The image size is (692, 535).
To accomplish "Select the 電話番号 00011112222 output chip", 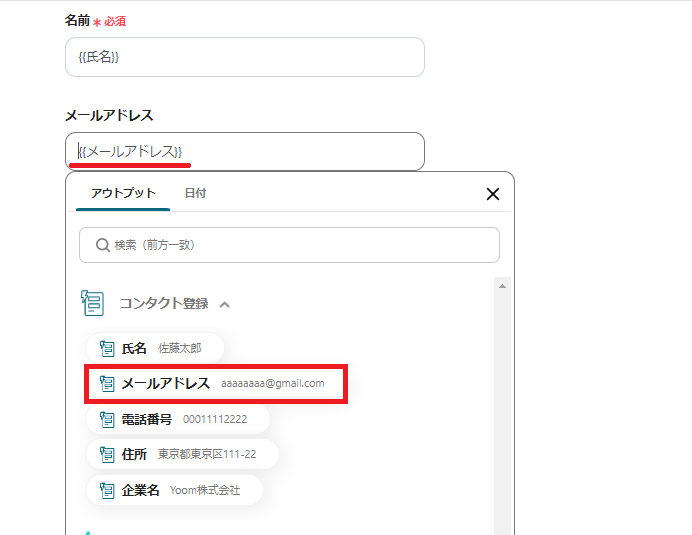I will tap(177, 419).
